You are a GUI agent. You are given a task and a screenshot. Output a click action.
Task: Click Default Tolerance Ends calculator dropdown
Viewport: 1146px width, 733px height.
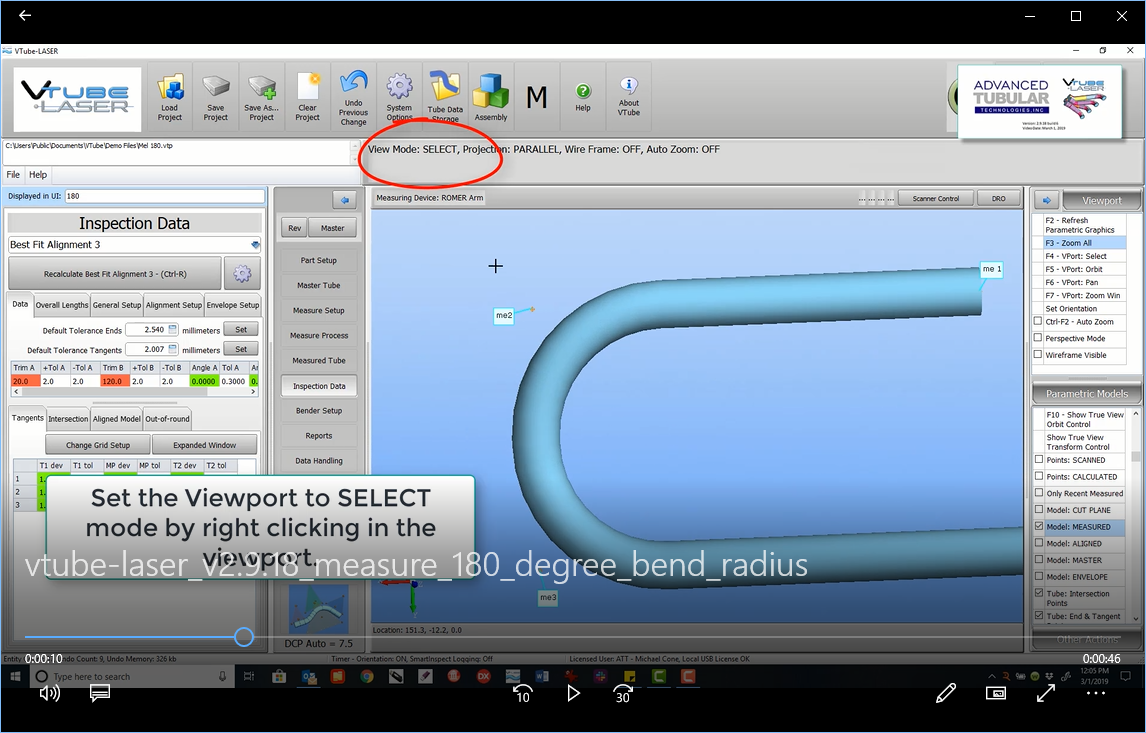pos(172,329)
